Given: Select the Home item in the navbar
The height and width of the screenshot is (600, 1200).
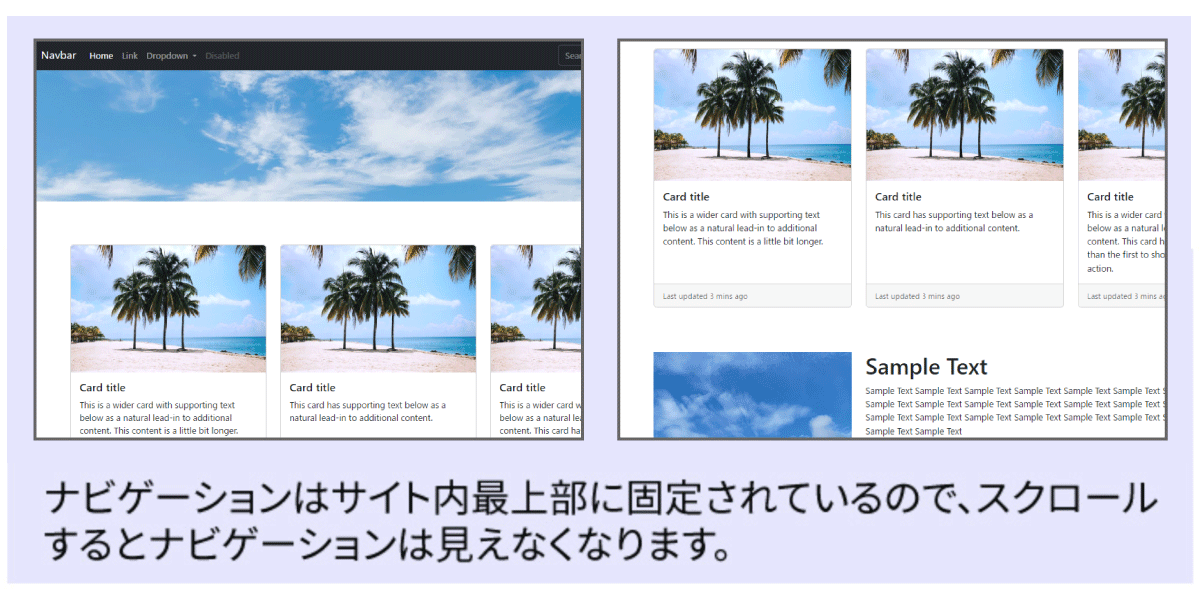Looking at the screenshot, I should click(101, 56).
